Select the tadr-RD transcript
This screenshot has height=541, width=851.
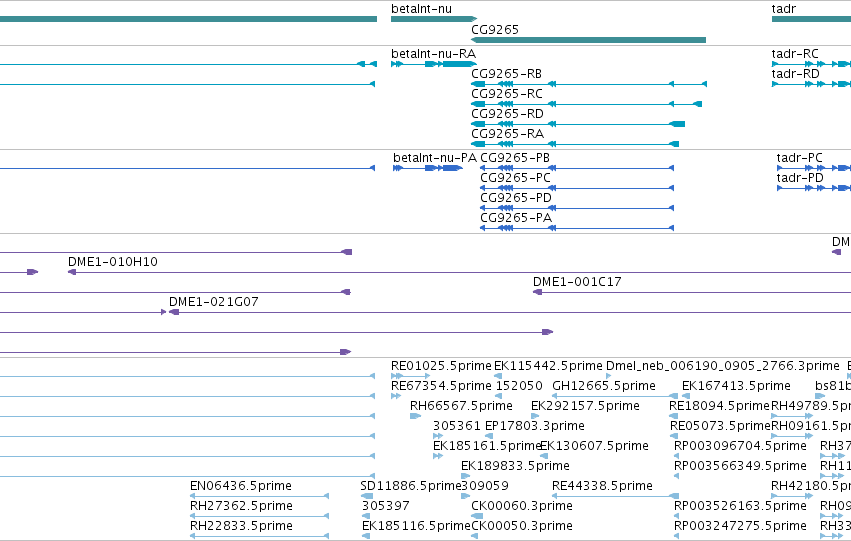811,84
